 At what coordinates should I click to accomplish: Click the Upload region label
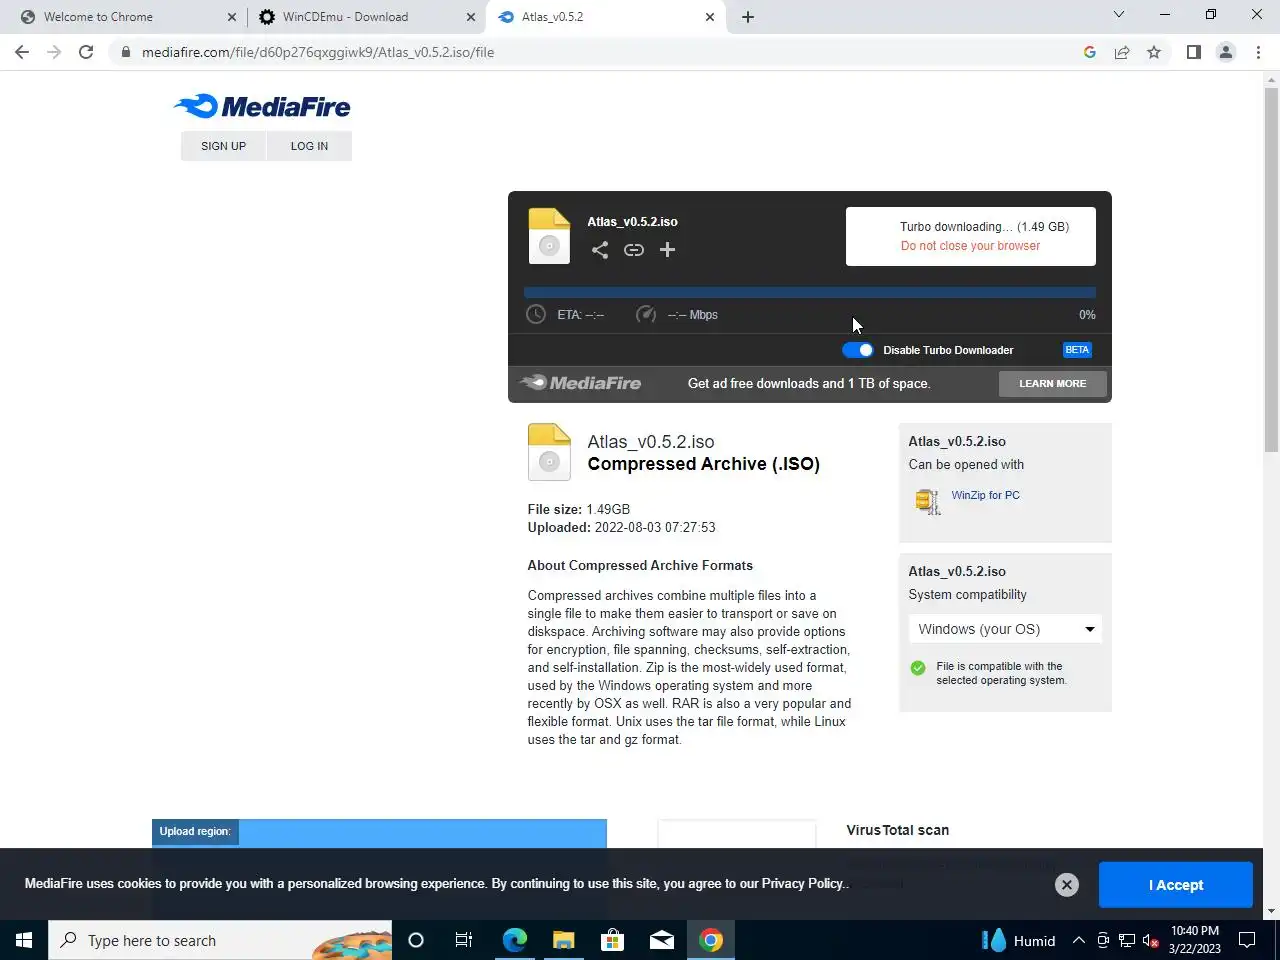195,832
